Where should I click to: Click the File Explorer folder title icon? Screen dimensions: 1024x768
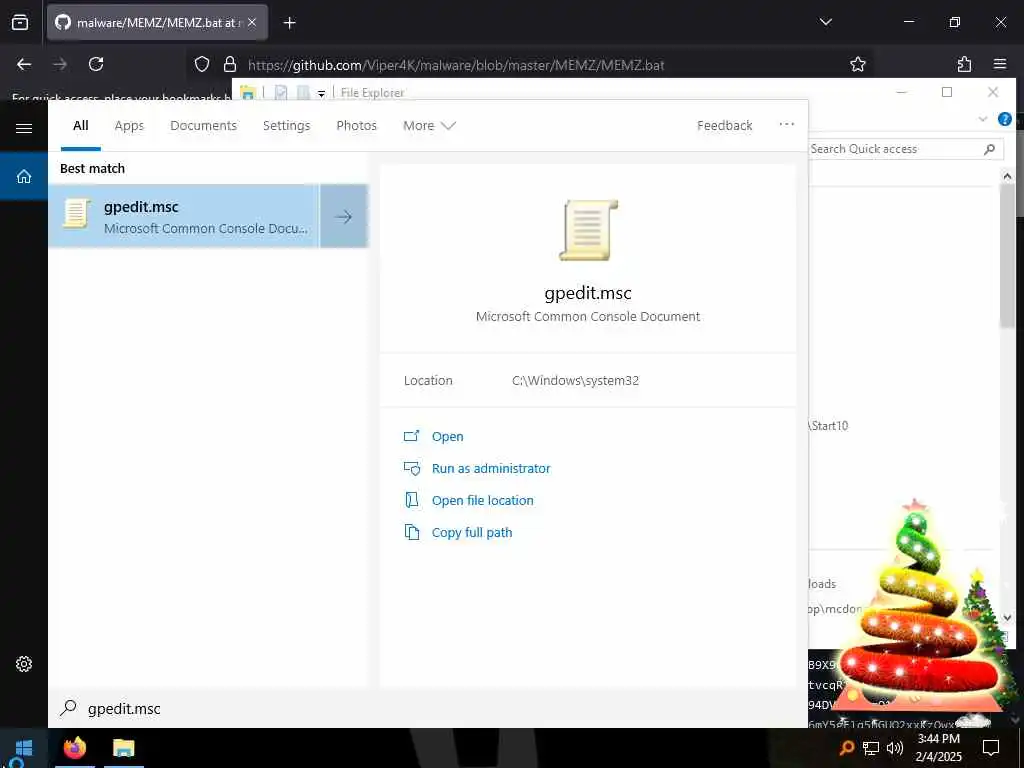(x=248, y=93)
